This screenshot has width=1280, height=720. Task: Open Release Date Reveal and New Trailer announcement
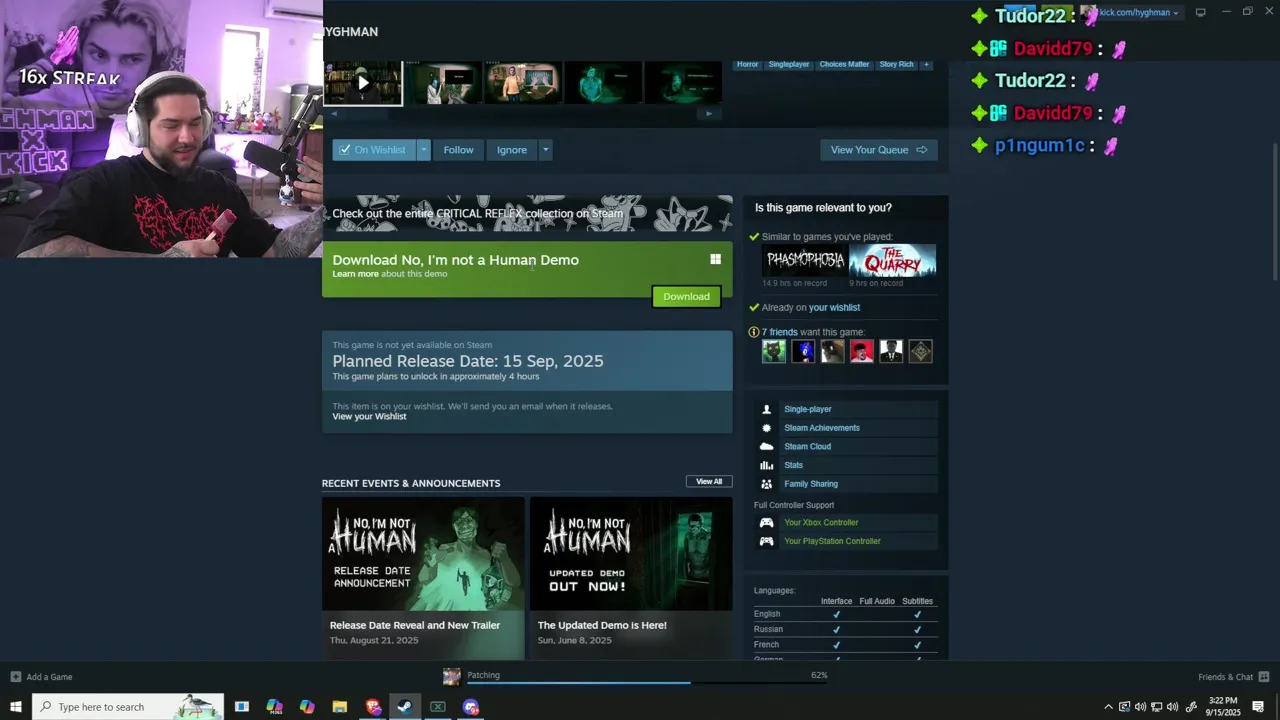pos(423,578)
